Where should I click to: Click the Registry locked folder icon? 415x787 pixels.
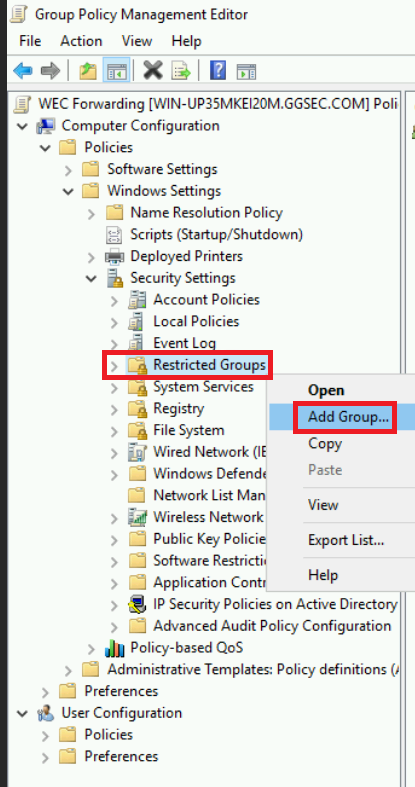(x=137, y=409)
